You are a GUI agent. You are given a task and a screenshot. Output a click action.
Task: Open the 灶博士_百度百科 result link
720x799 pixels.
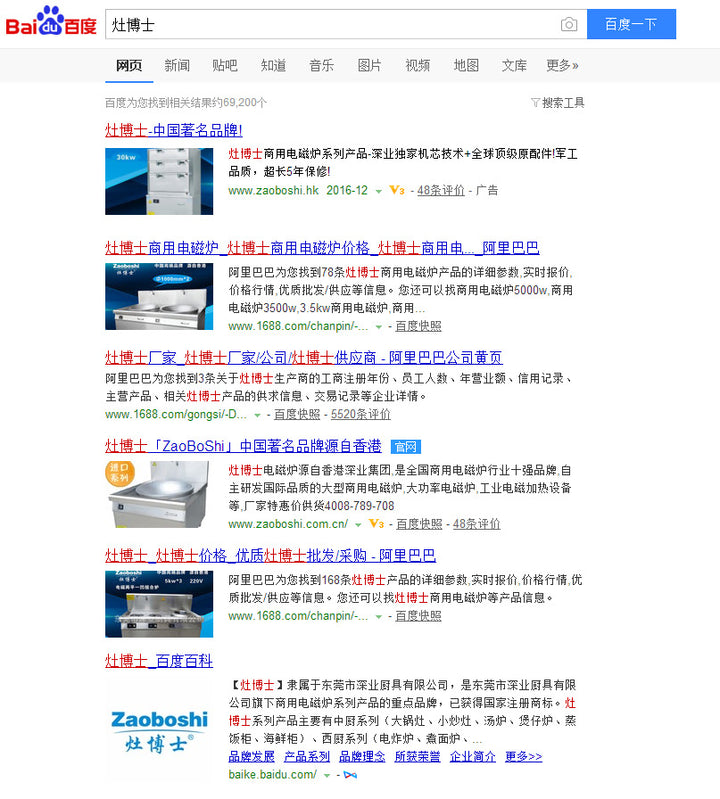coord(159,661)
